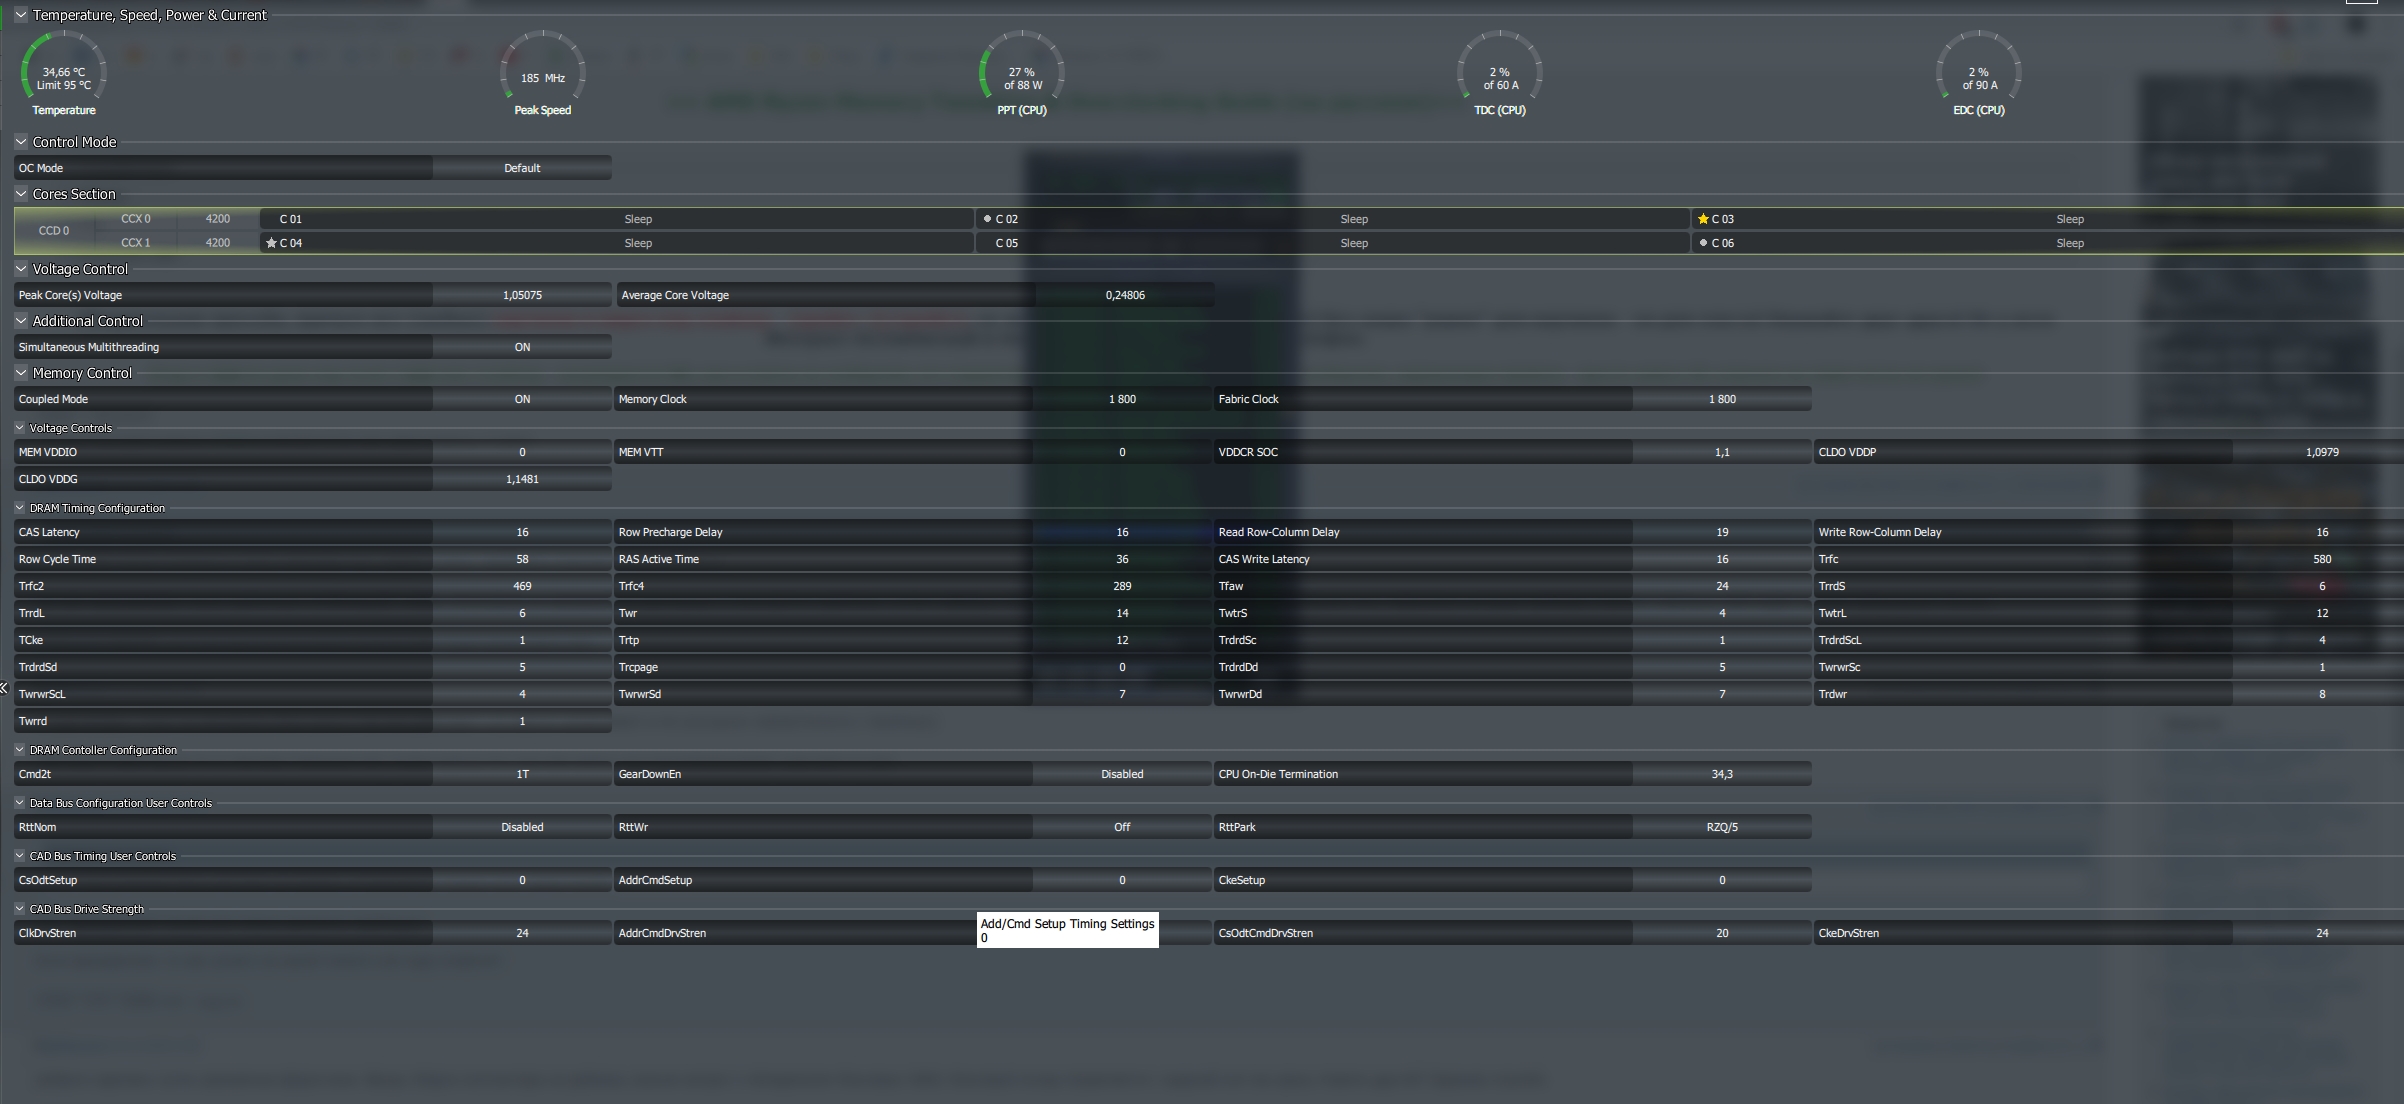
Task: Toggle the Simultaneous Multithreading ON value
Action: pyautogui.click(x=522, y=347)
